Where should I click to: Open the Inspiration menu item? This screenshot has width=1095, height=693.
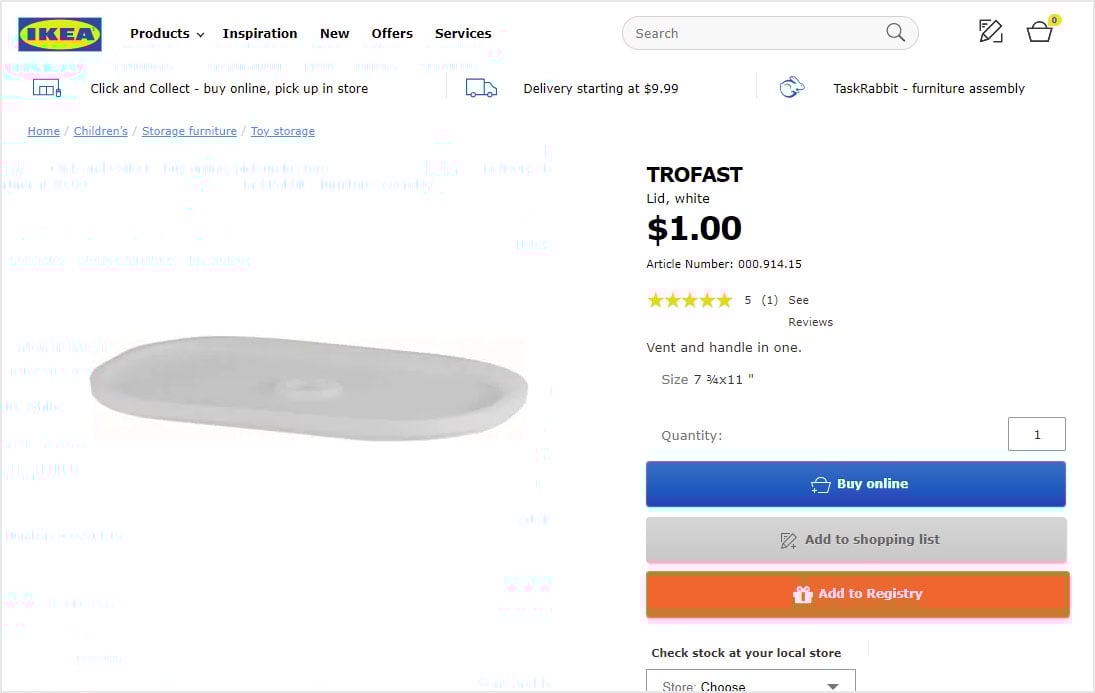coord(260,34)
